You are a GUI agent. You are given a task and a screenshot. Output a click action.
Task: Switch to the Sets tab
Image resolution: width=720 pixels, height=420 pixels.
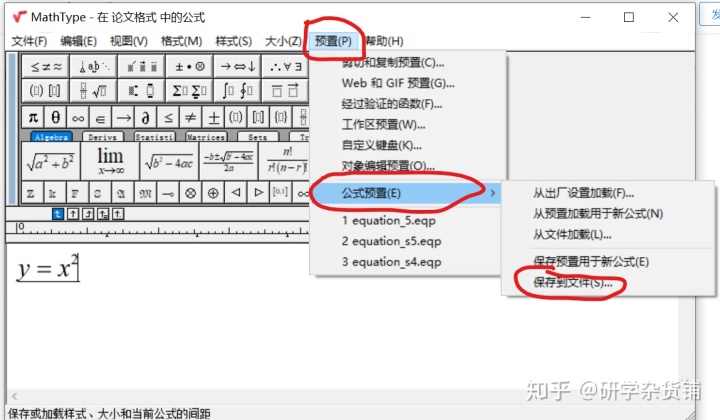[x=258, y=137]
